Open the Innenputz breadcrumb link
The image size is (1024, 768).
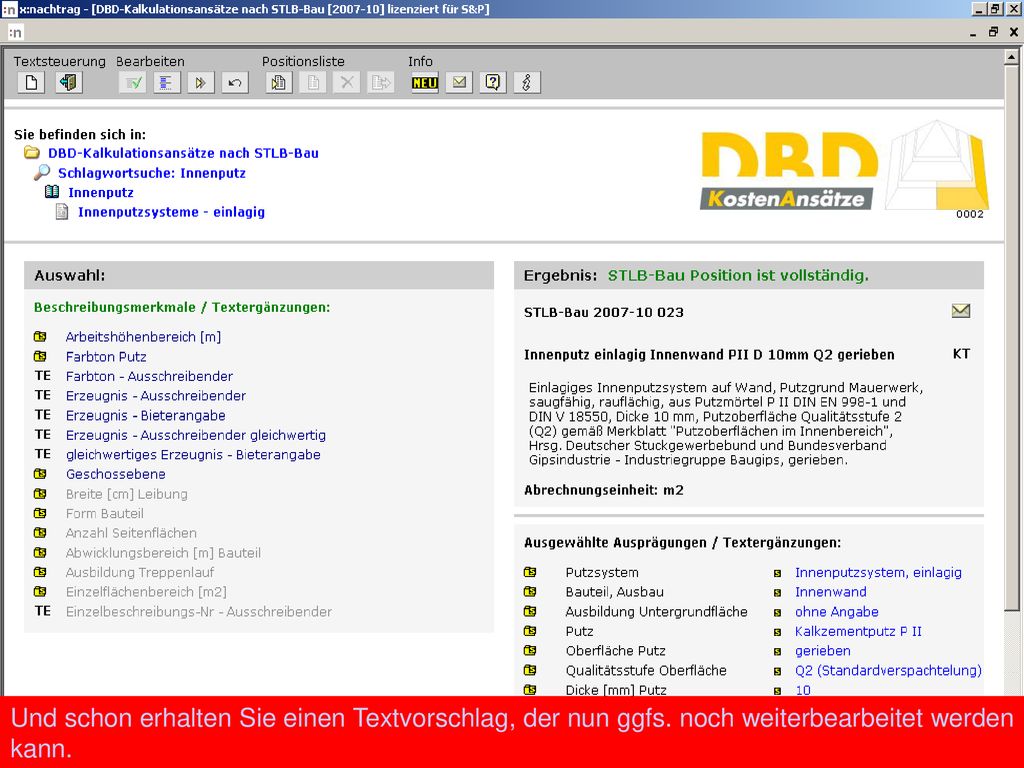pos(101,193)
